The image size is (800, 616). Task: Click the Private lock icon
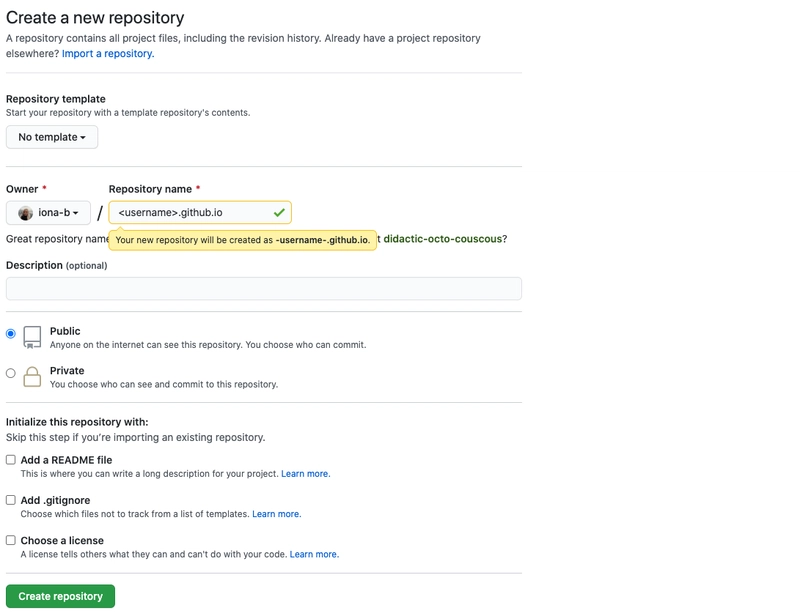point(32,377)
